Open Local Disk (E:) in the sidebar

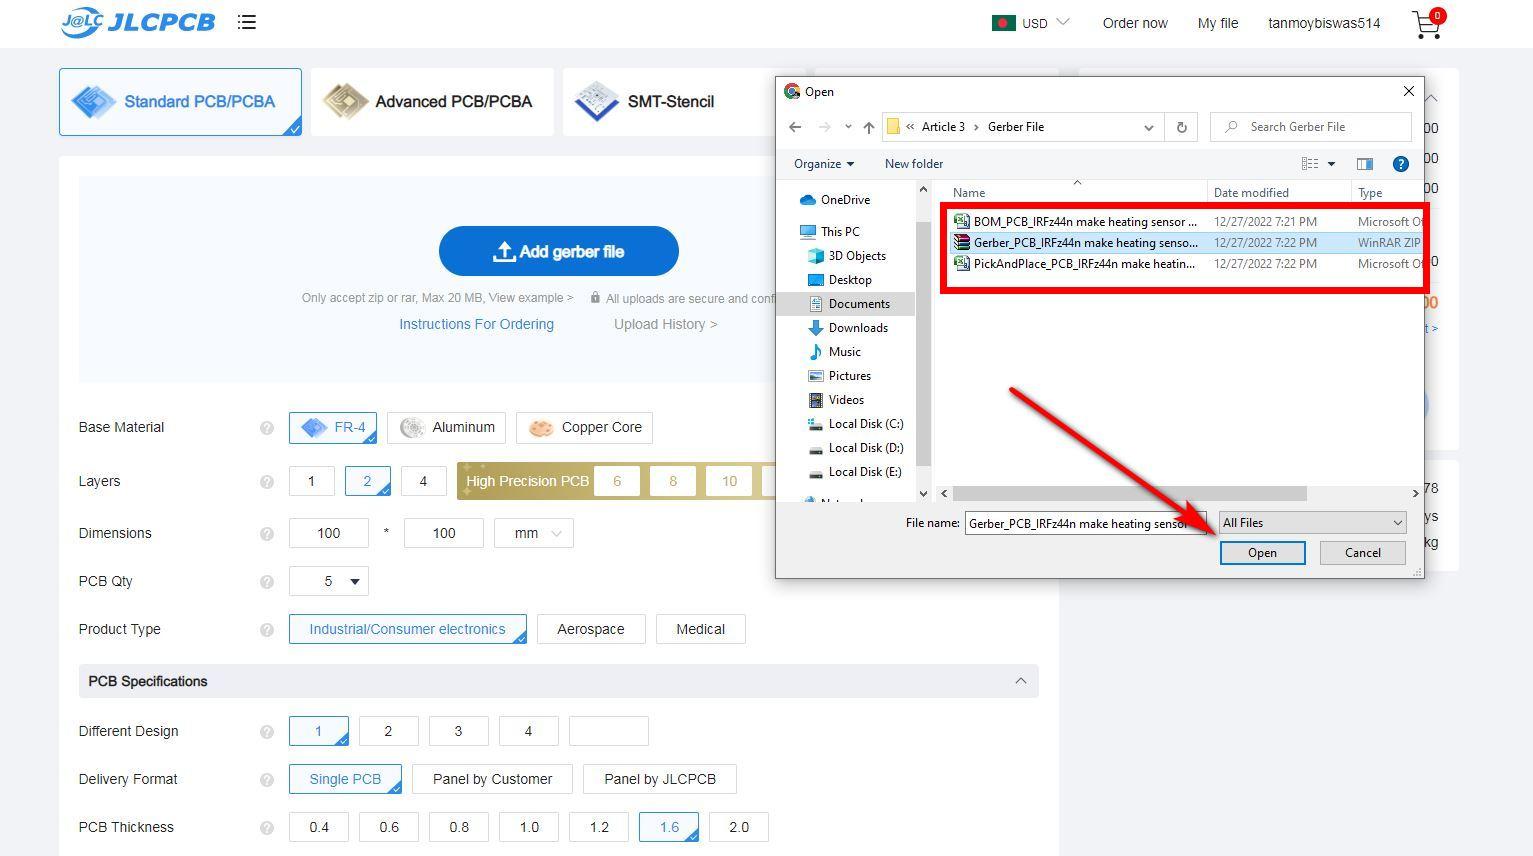coord(855,472)
